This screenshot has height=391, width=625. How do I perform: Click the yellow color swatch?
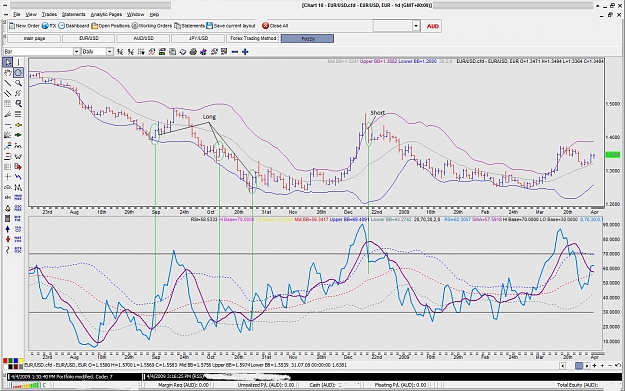pyautogui.click(x=21, y=360)
